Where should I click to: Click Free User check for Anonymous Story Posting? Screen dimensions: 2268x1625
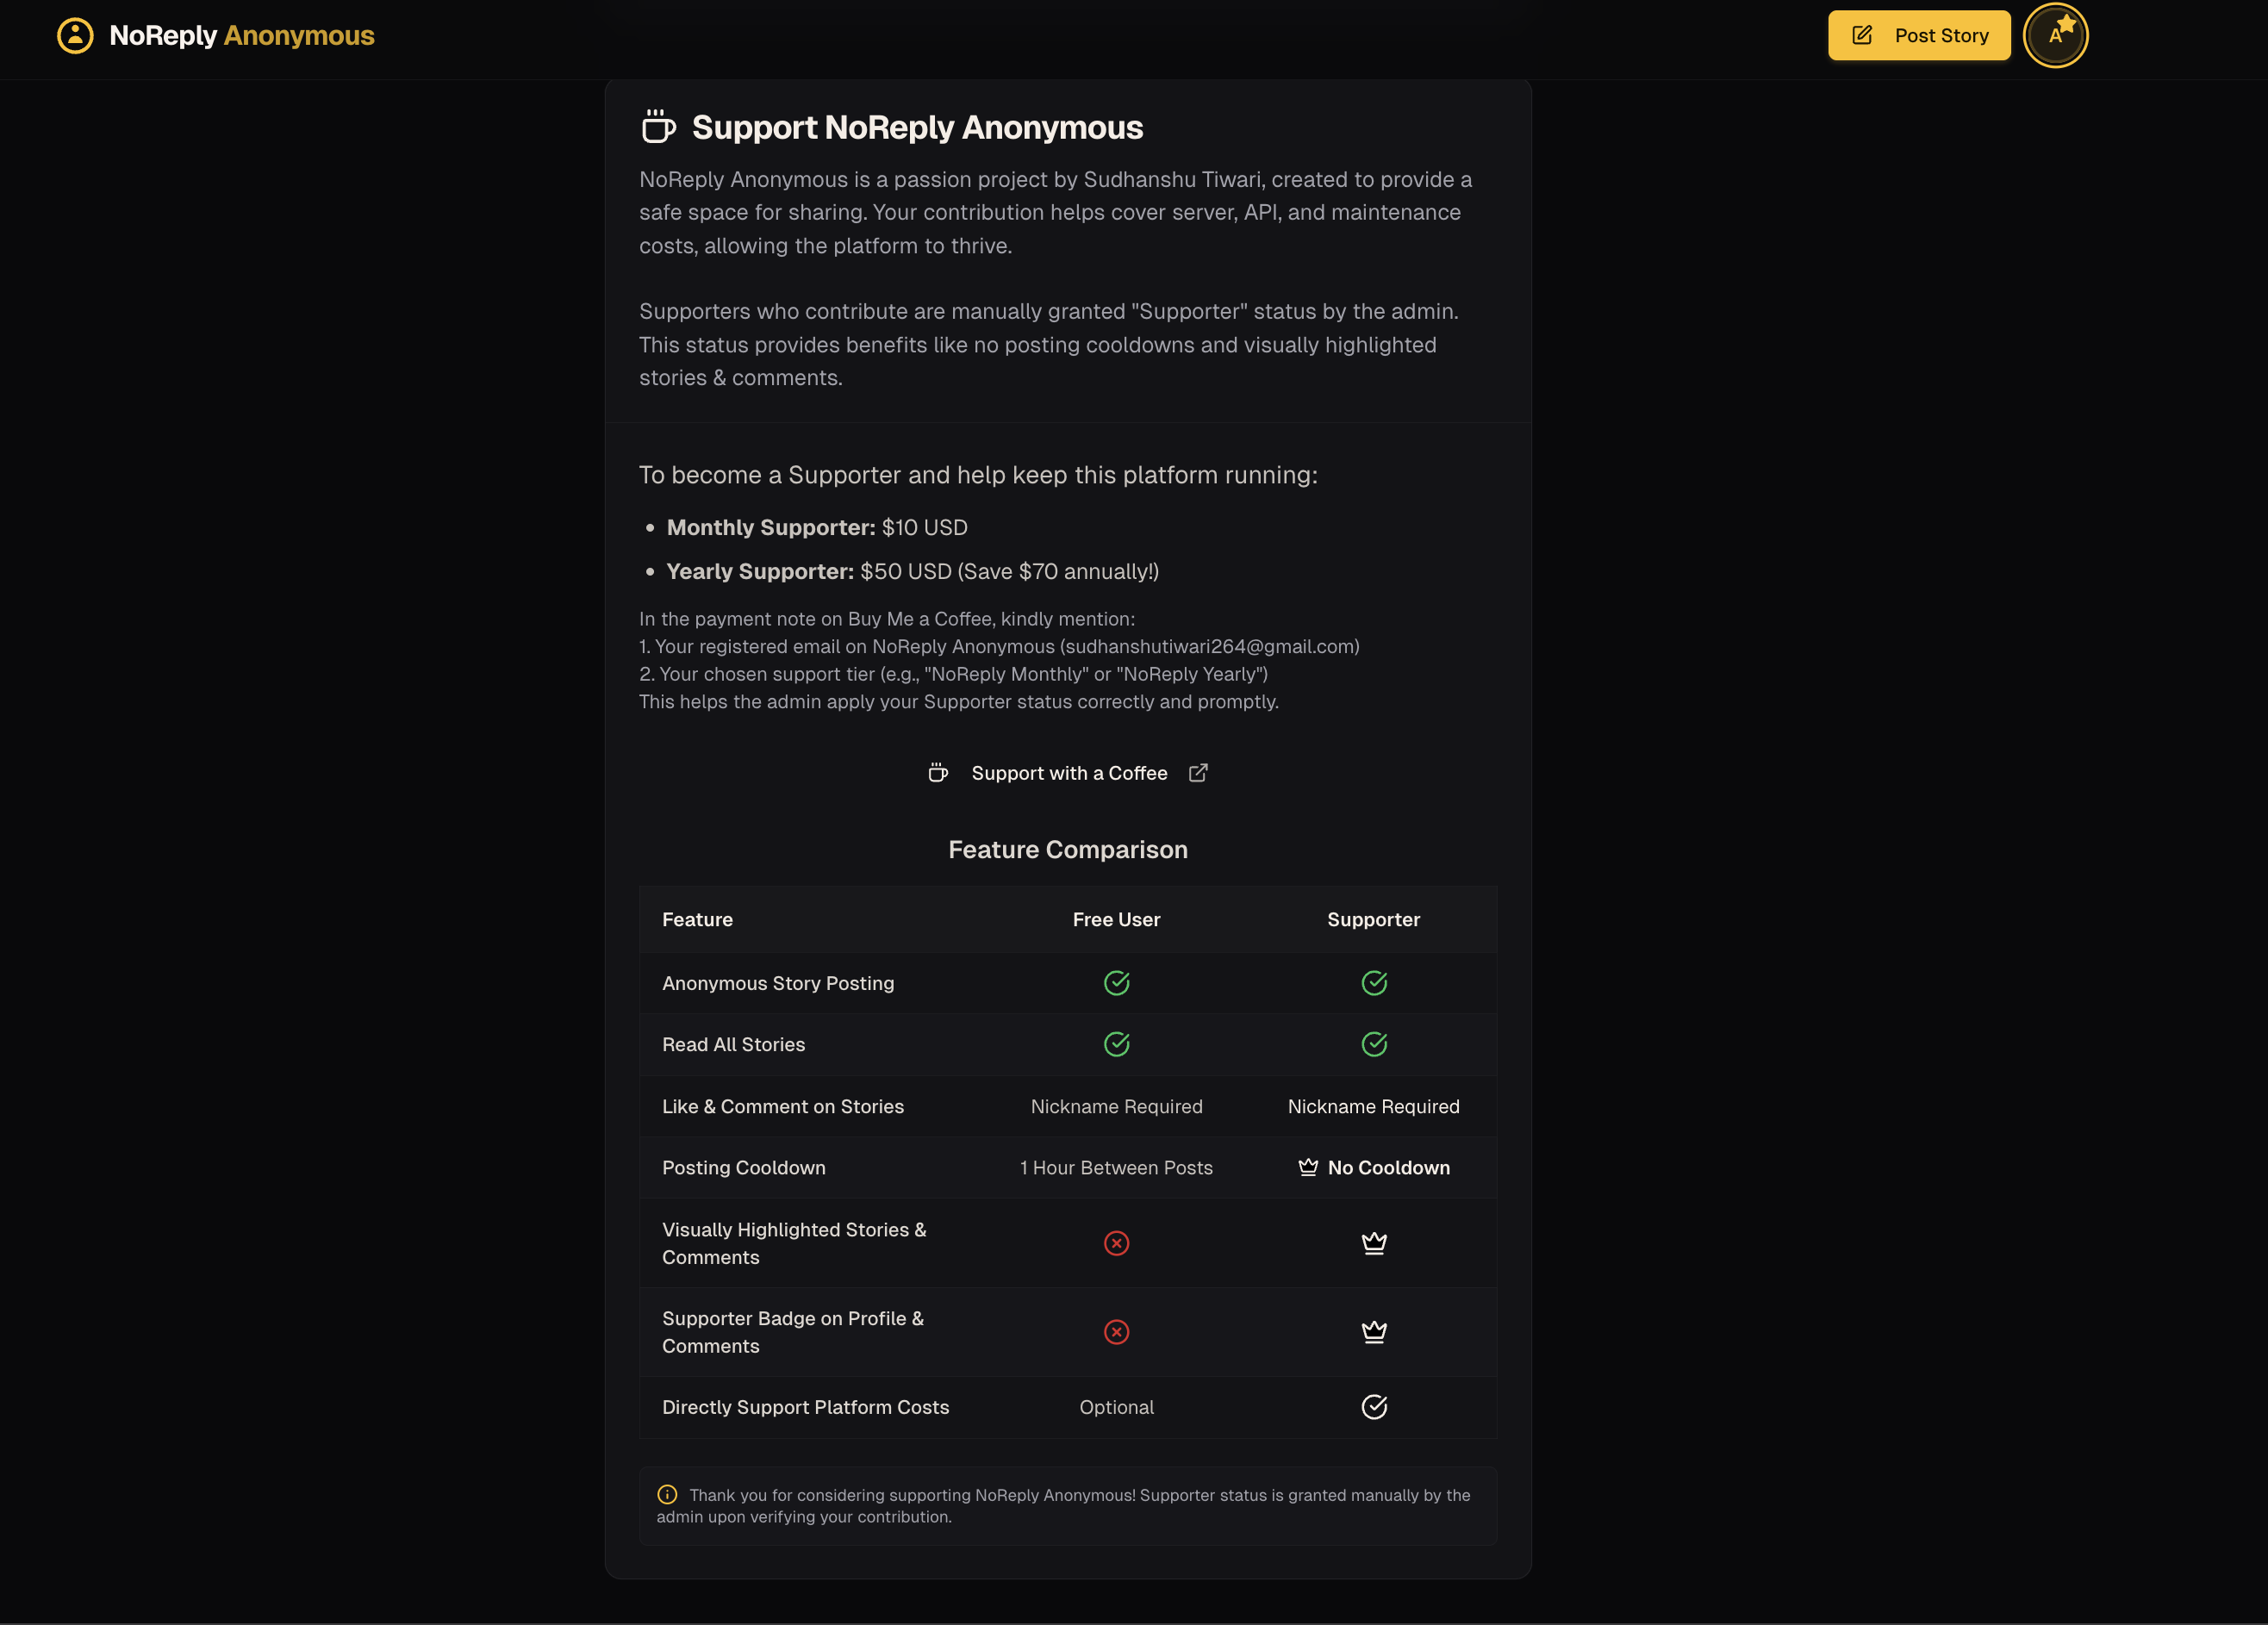coord(1116,983)
